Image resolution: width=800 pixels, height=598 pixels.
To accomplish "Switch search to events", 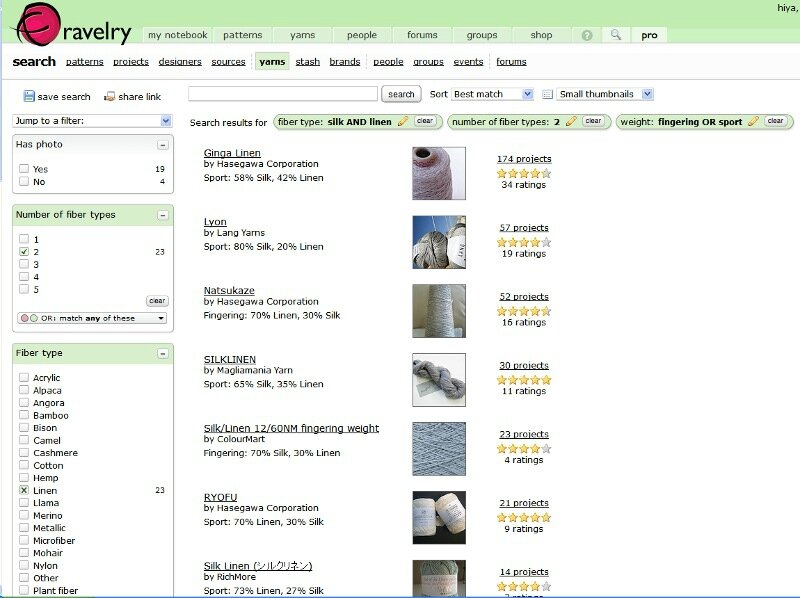I will pos(468,62).
